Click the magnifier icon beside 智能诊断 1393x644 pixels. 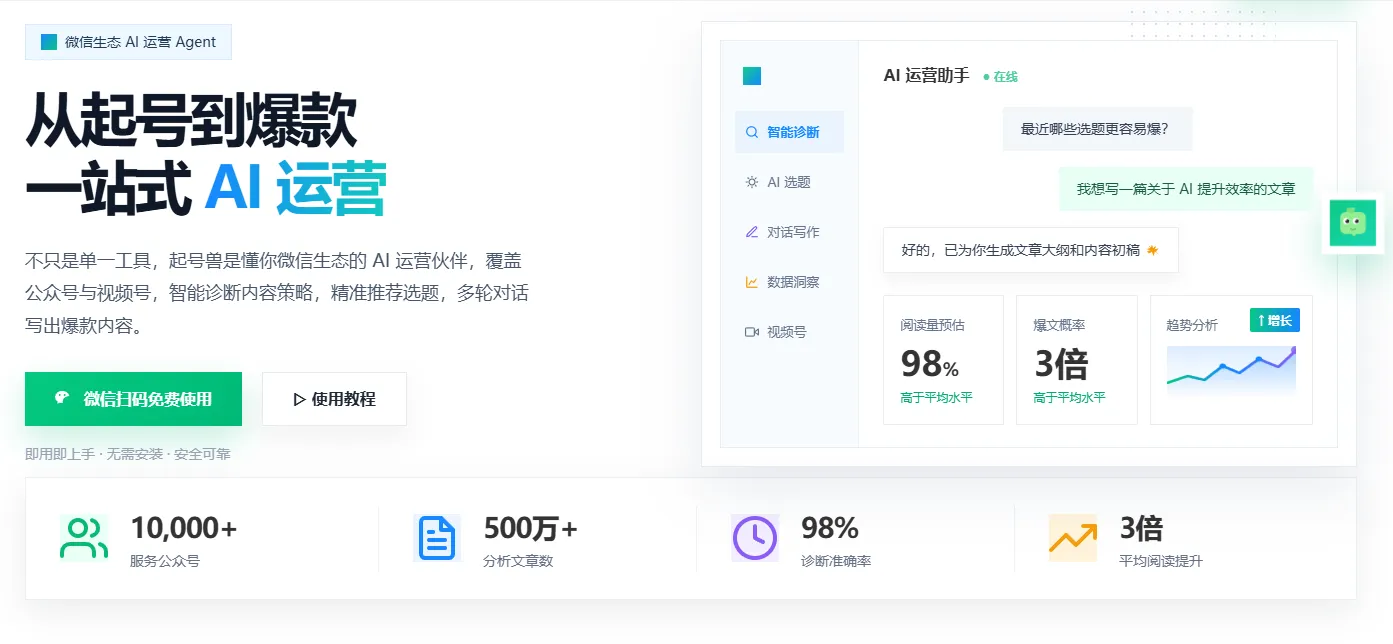click(x=752, y=132)
